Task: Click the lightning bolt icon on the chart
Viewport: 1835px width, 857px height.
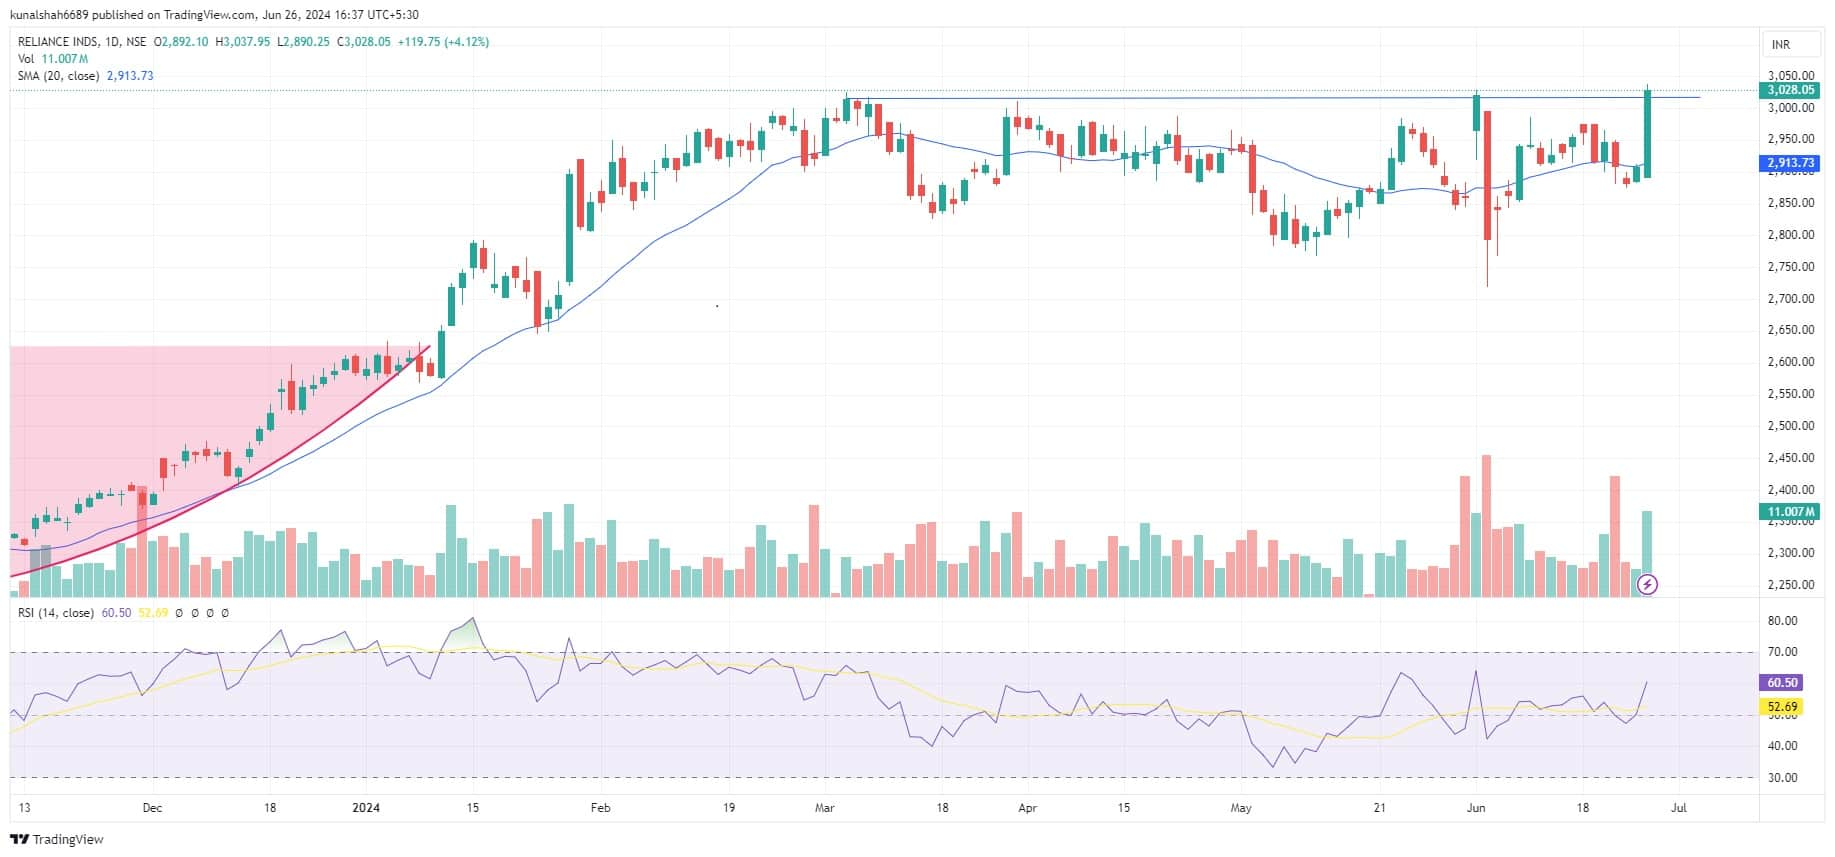Action: (1646, 584)
